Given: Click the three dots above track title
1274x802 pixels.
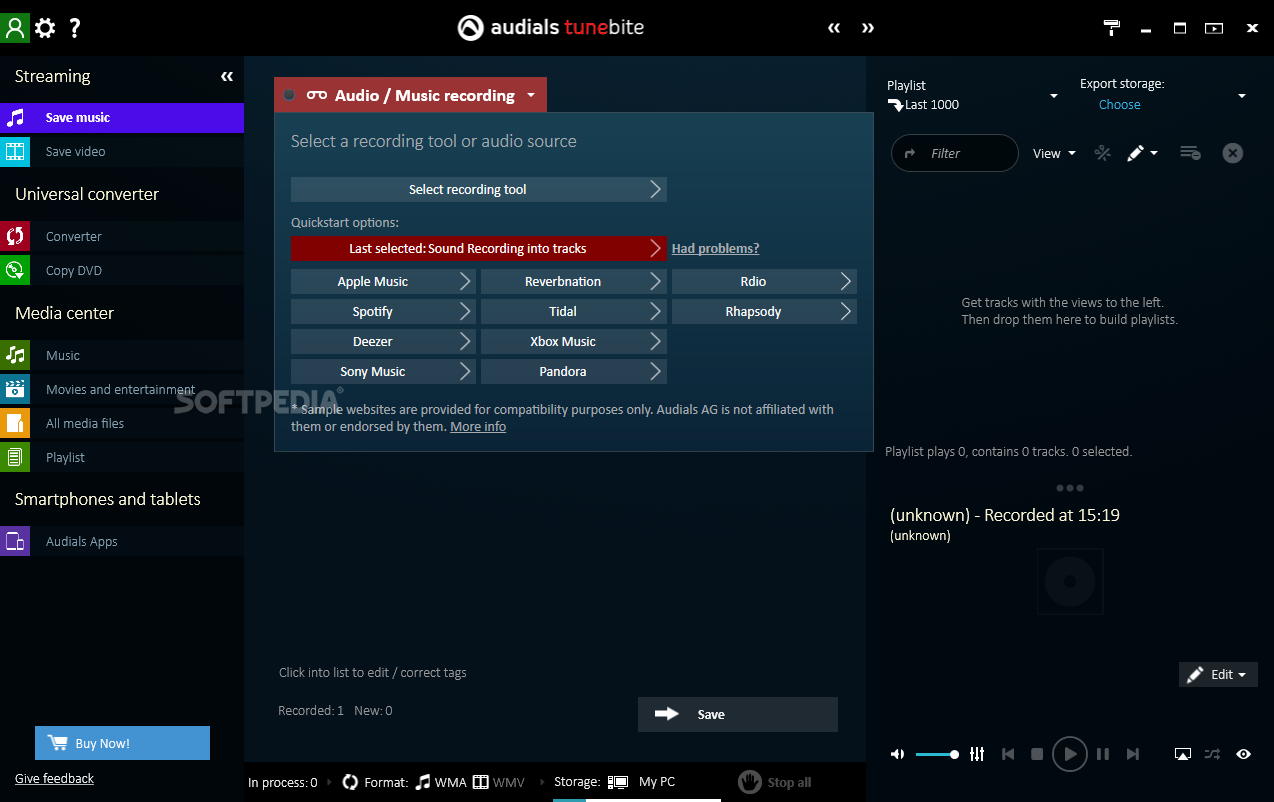Looking at the screenshot, I should coord(1069,488).
